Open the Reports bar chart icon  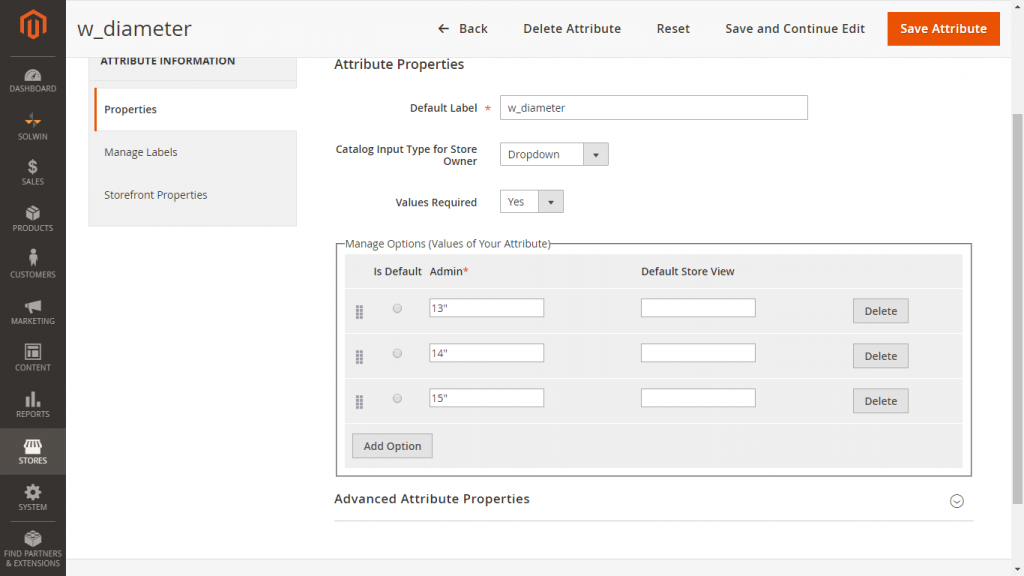tap(33, 401)
